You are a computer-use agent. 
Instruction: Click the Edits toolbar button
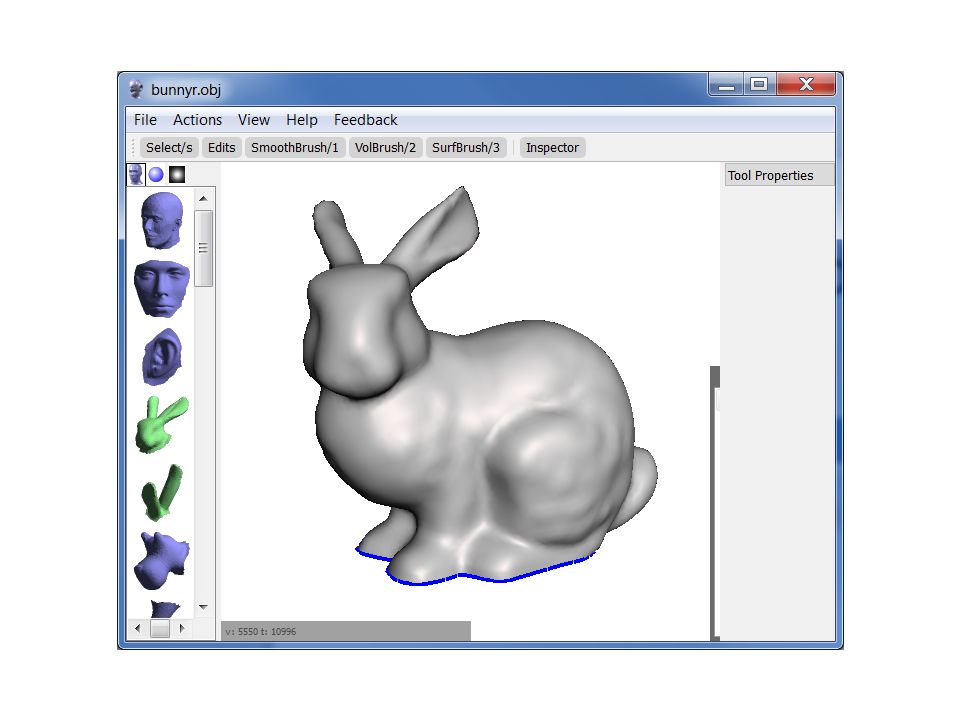click(222, 148)
